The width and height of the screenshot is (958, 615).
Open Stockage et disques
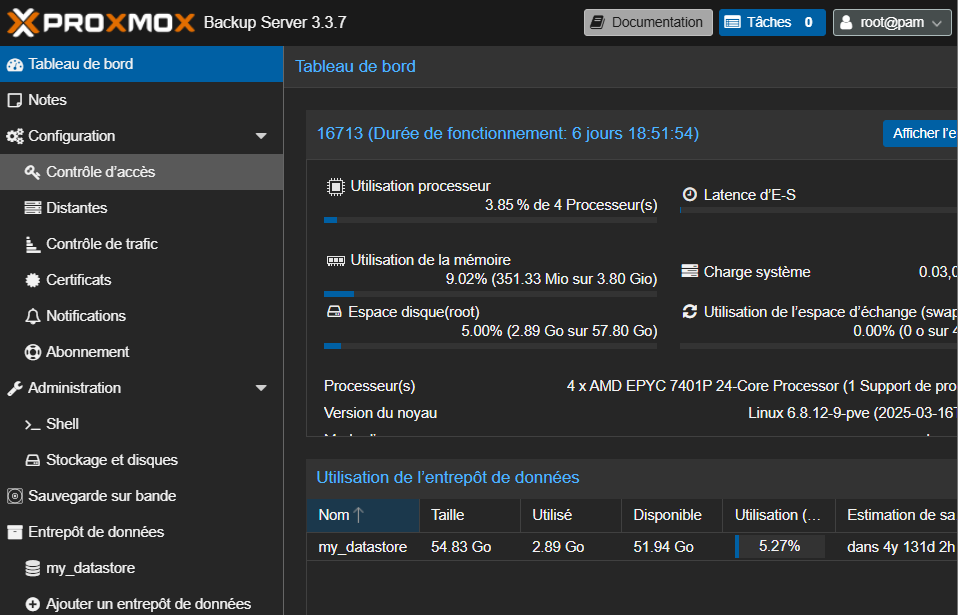142,460
